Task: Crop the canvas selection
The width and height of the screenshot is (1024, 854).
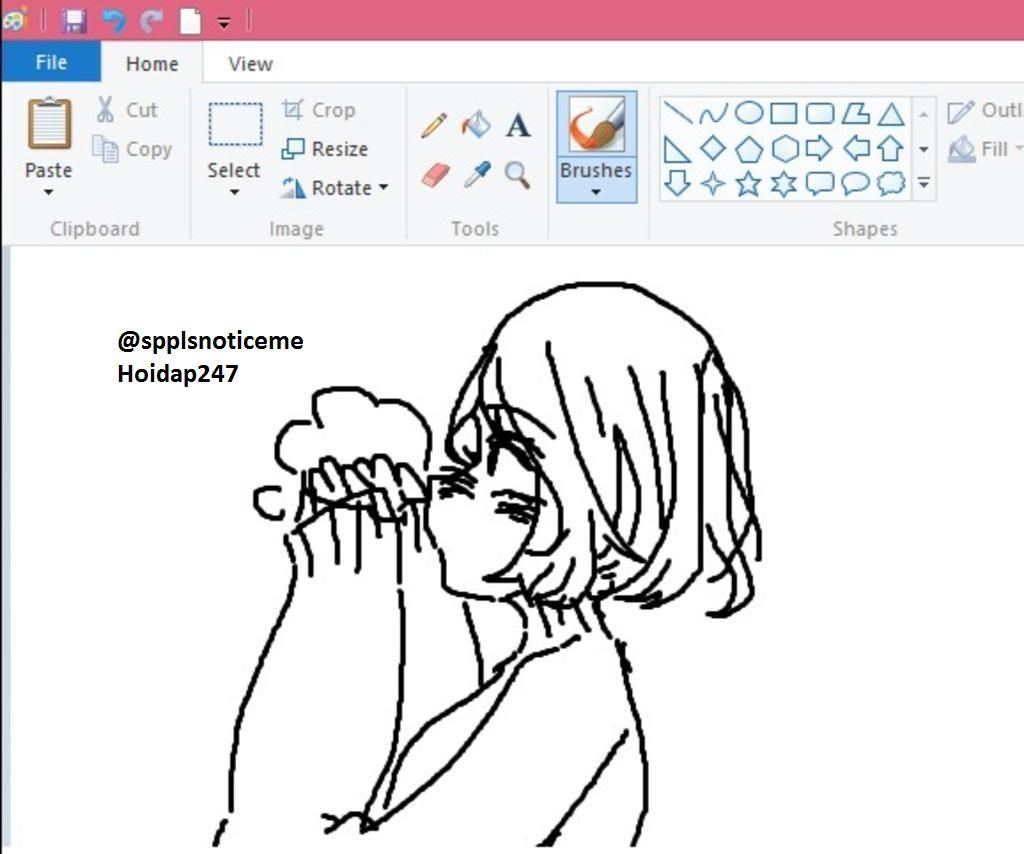Action: pyautogui.click(x=330, y=109)
